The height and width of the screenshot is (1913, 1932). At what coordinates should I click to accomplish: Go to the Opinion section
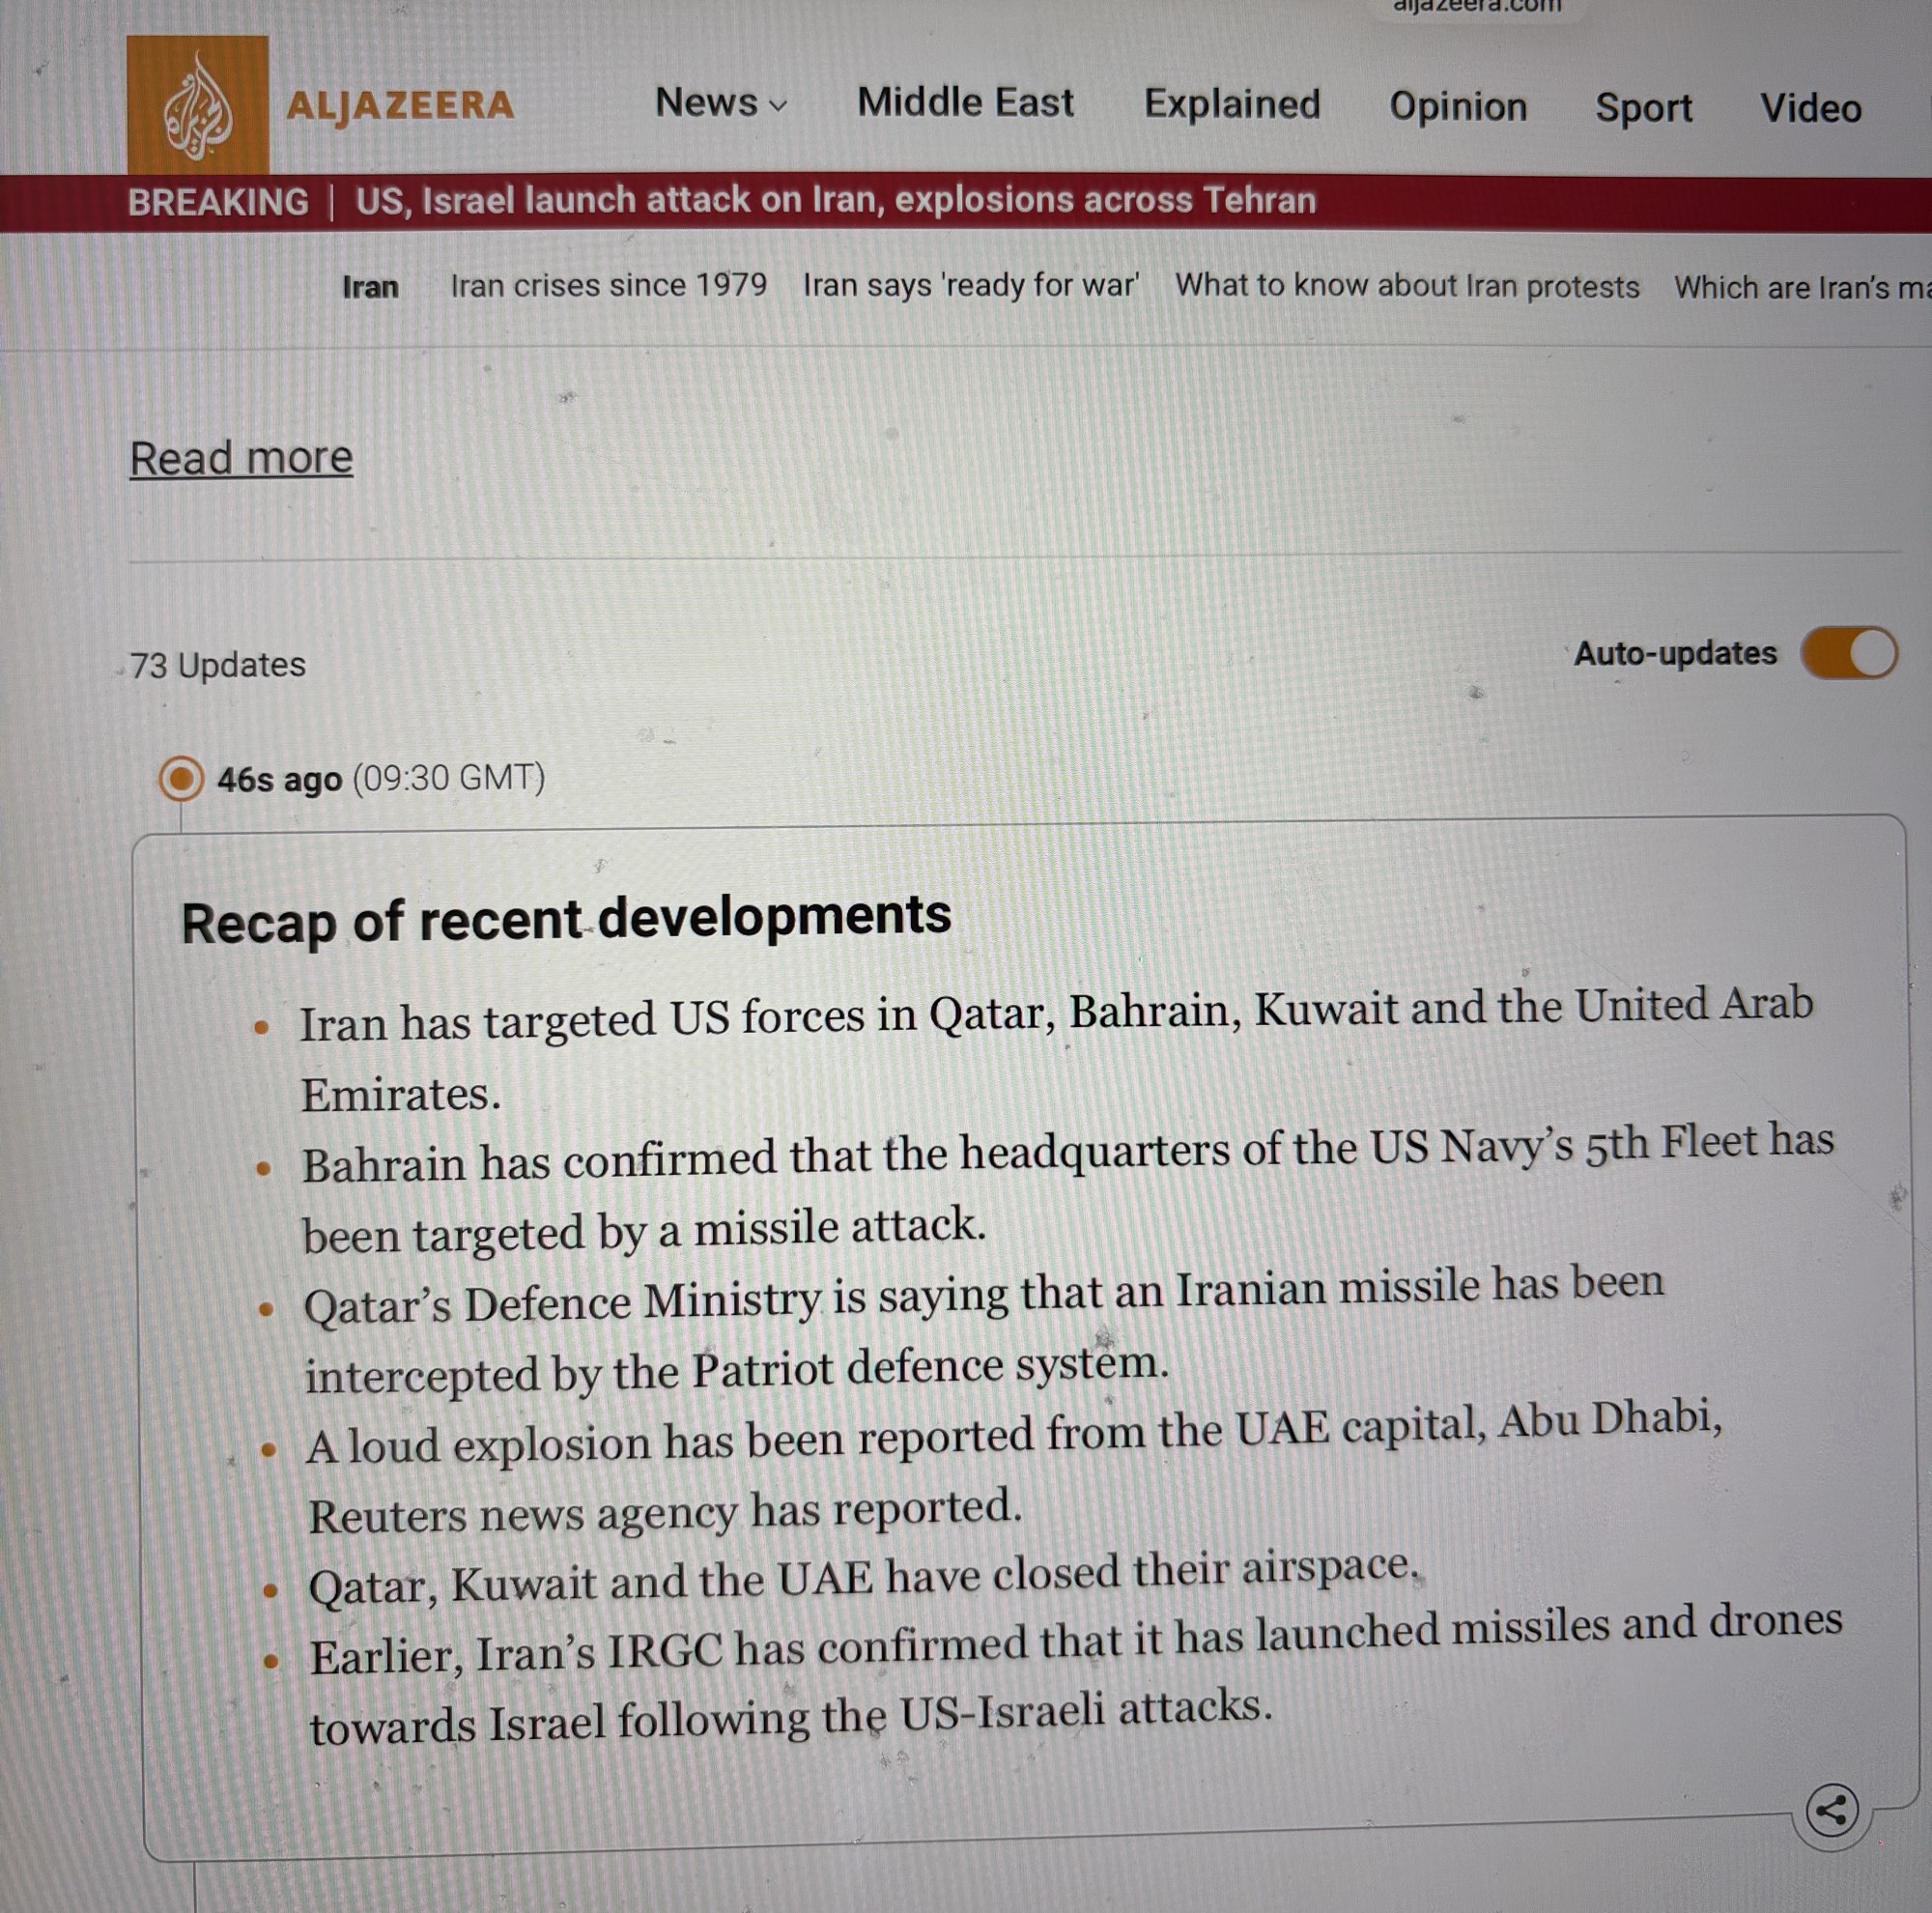[x=1458, y=106]
